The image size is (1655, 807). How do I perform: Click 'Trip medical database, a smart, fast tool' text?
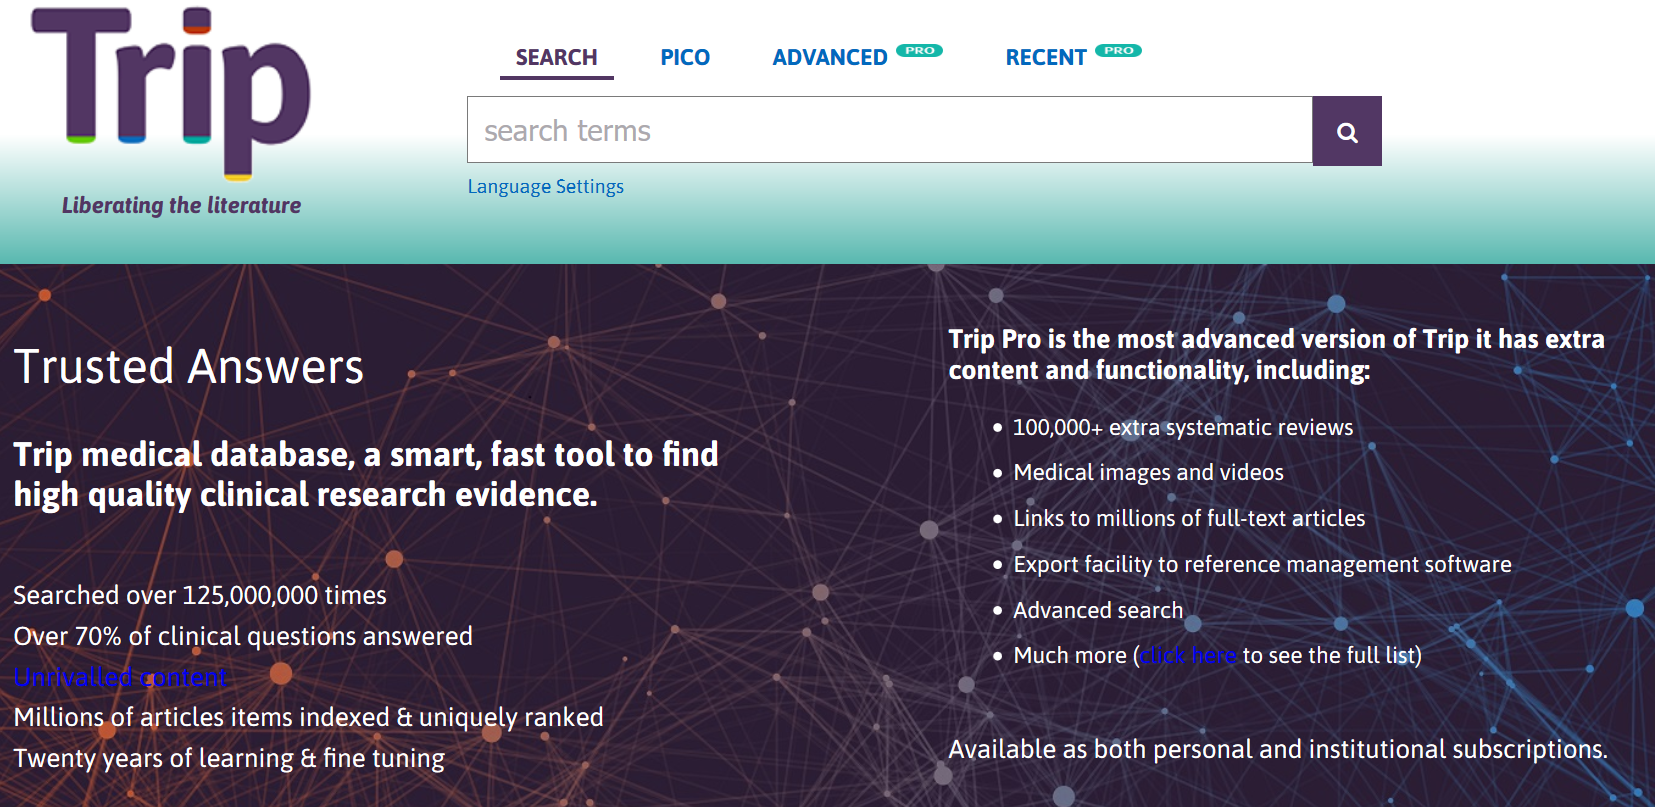click(366, 475)
